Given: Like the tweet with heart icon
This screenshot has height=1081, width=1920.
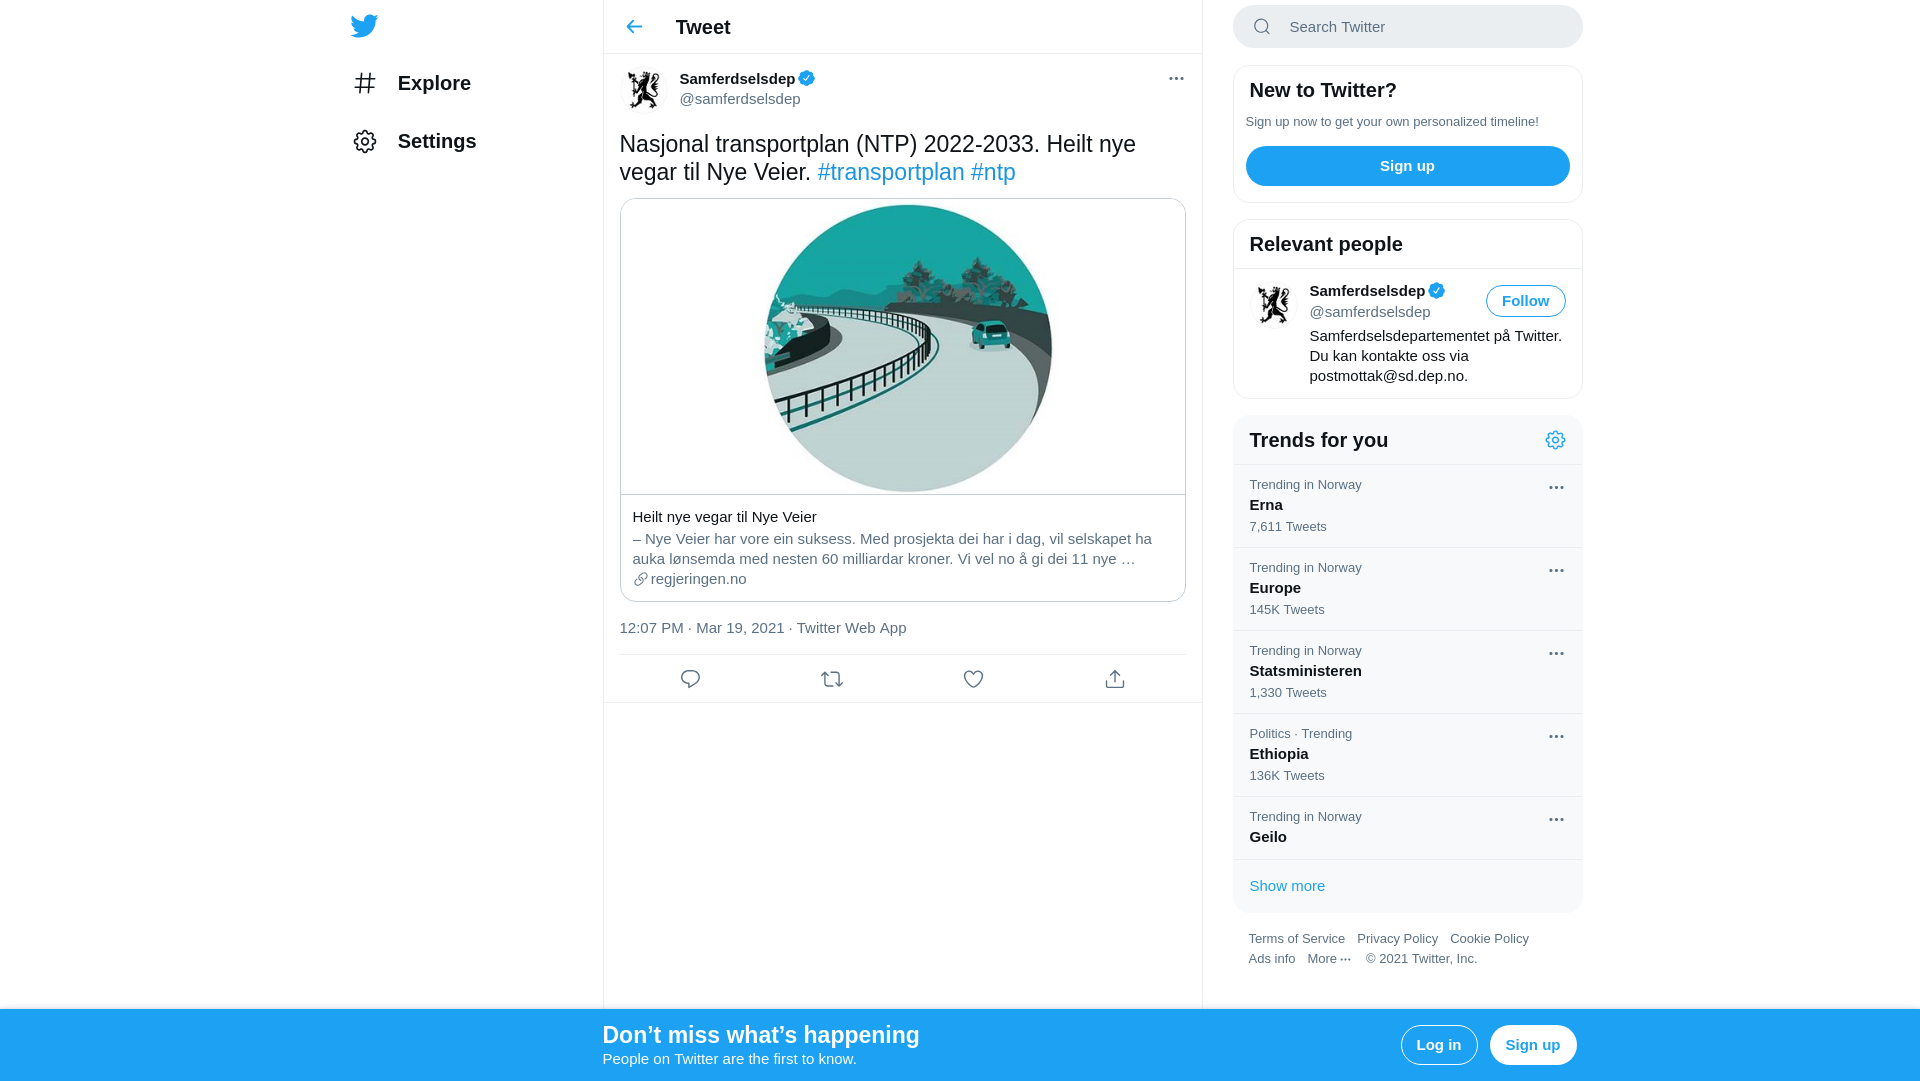Looking at the screenshot, I should point(973,679).
